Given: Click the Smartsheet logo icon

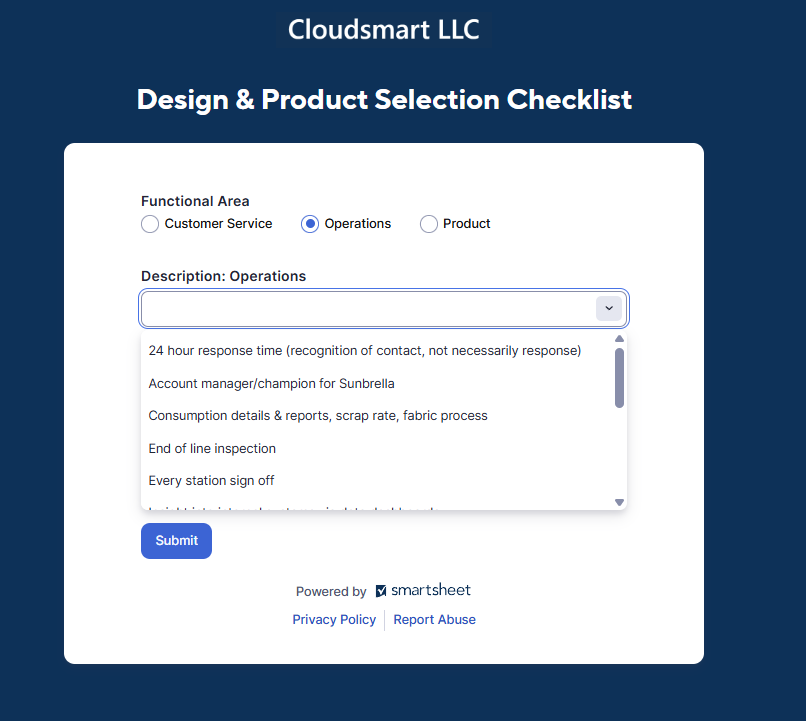Looking at the screenshot, I should point(381,591).
